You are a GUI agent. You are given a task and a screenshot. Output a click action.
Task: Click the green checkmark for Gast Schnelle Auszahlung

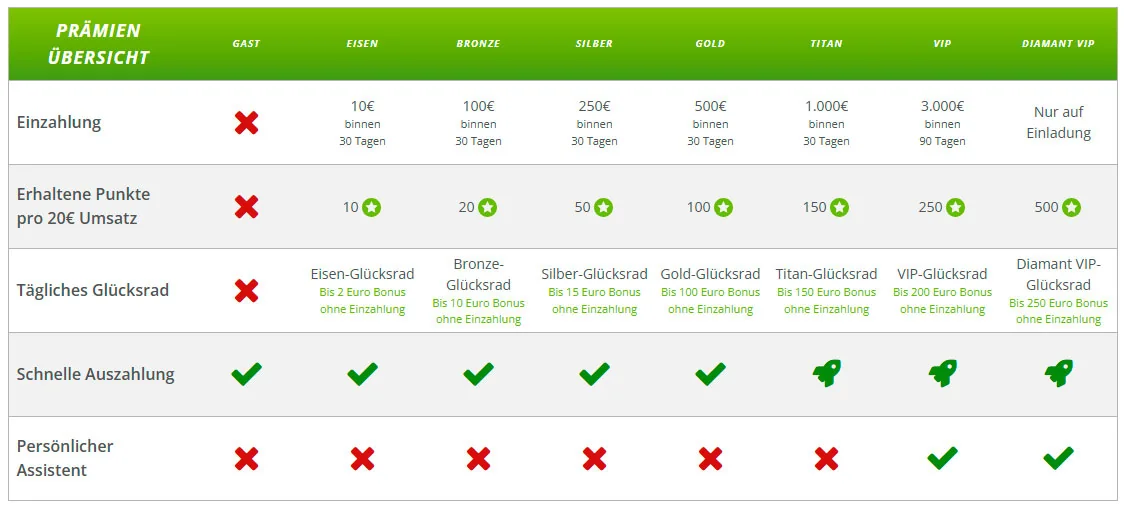click(247, 374)
